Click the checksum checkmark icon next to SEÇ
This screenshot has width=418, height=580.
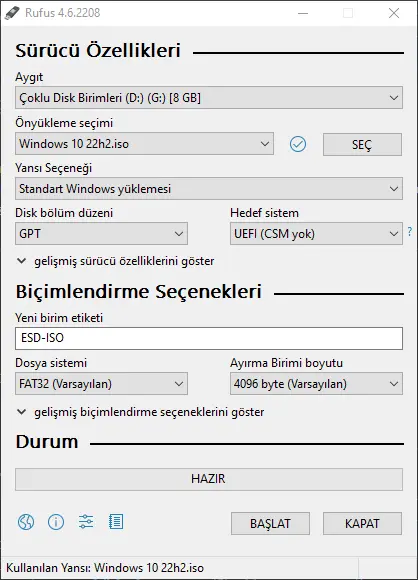pos(298,144)
